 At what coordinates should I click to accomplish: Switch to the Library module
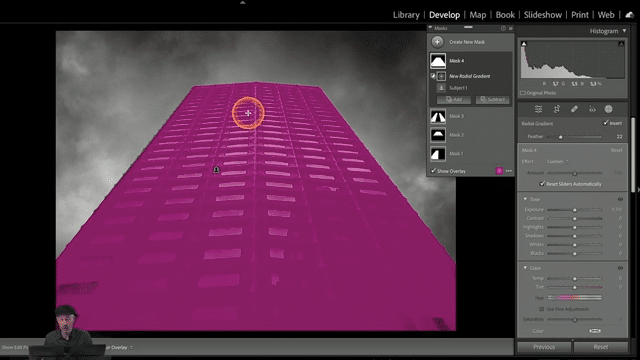406,15
